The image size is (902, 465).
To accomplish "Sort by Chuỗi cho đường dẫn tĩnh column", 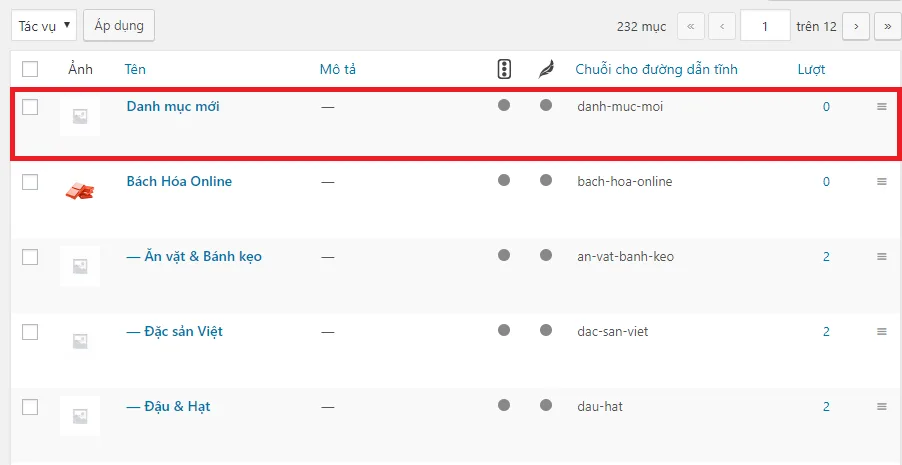I will click(656, 70).
